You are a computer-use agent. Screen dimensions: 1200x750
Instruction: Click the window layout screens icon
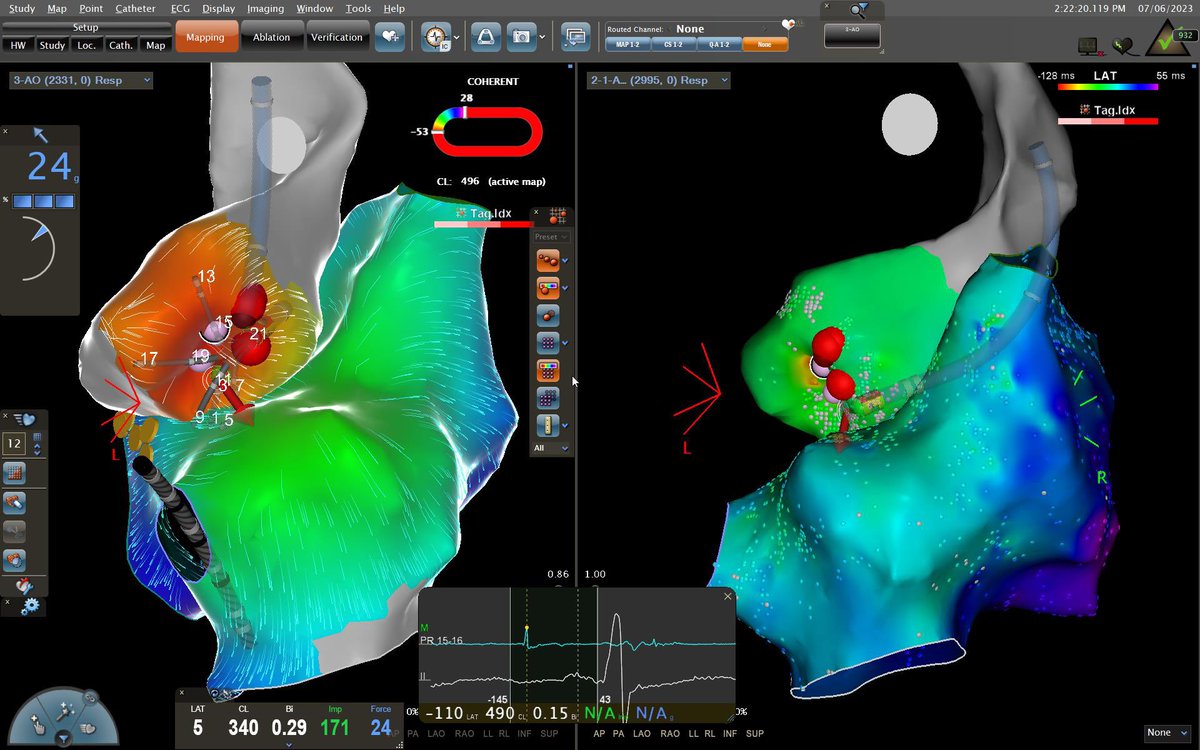tap(575, 37)
